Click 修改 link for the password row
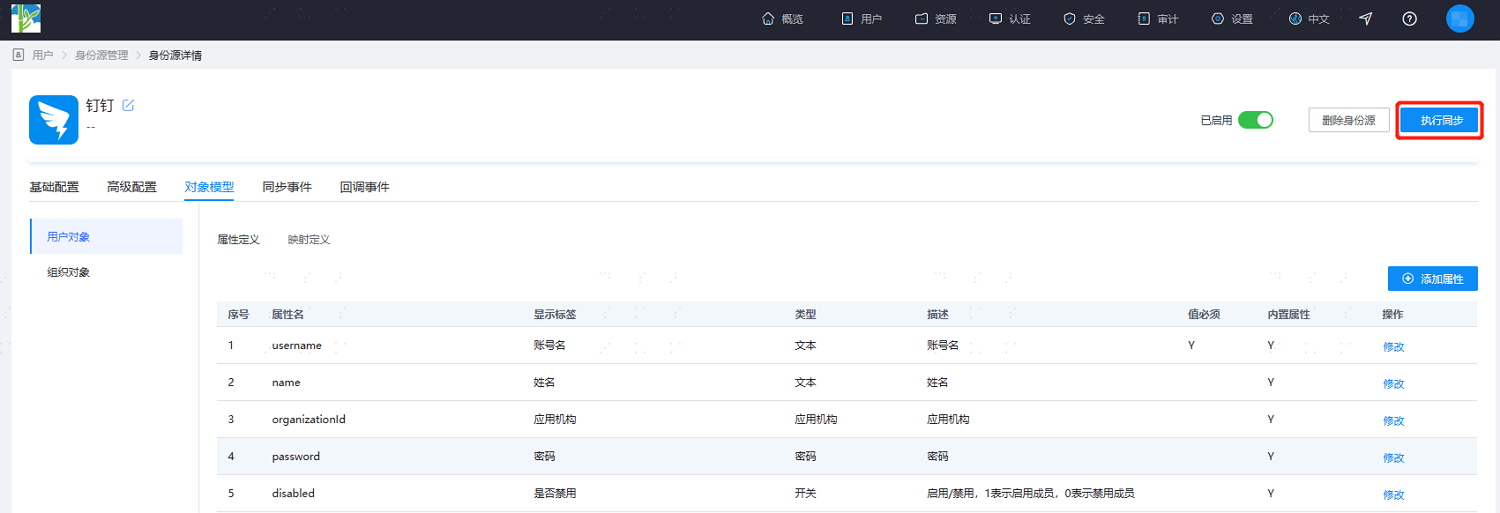 pyautogui.click(x=1394, y=457)
